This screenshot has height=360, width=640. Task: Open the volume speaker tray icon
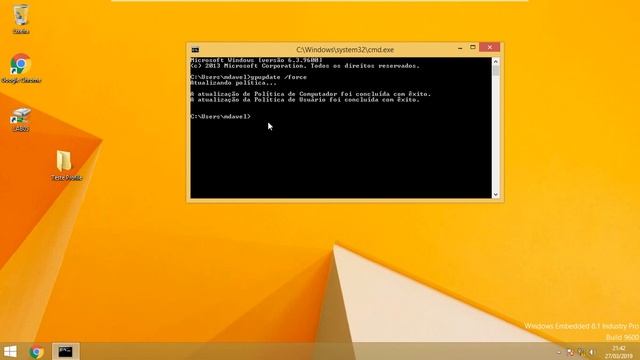591,352
